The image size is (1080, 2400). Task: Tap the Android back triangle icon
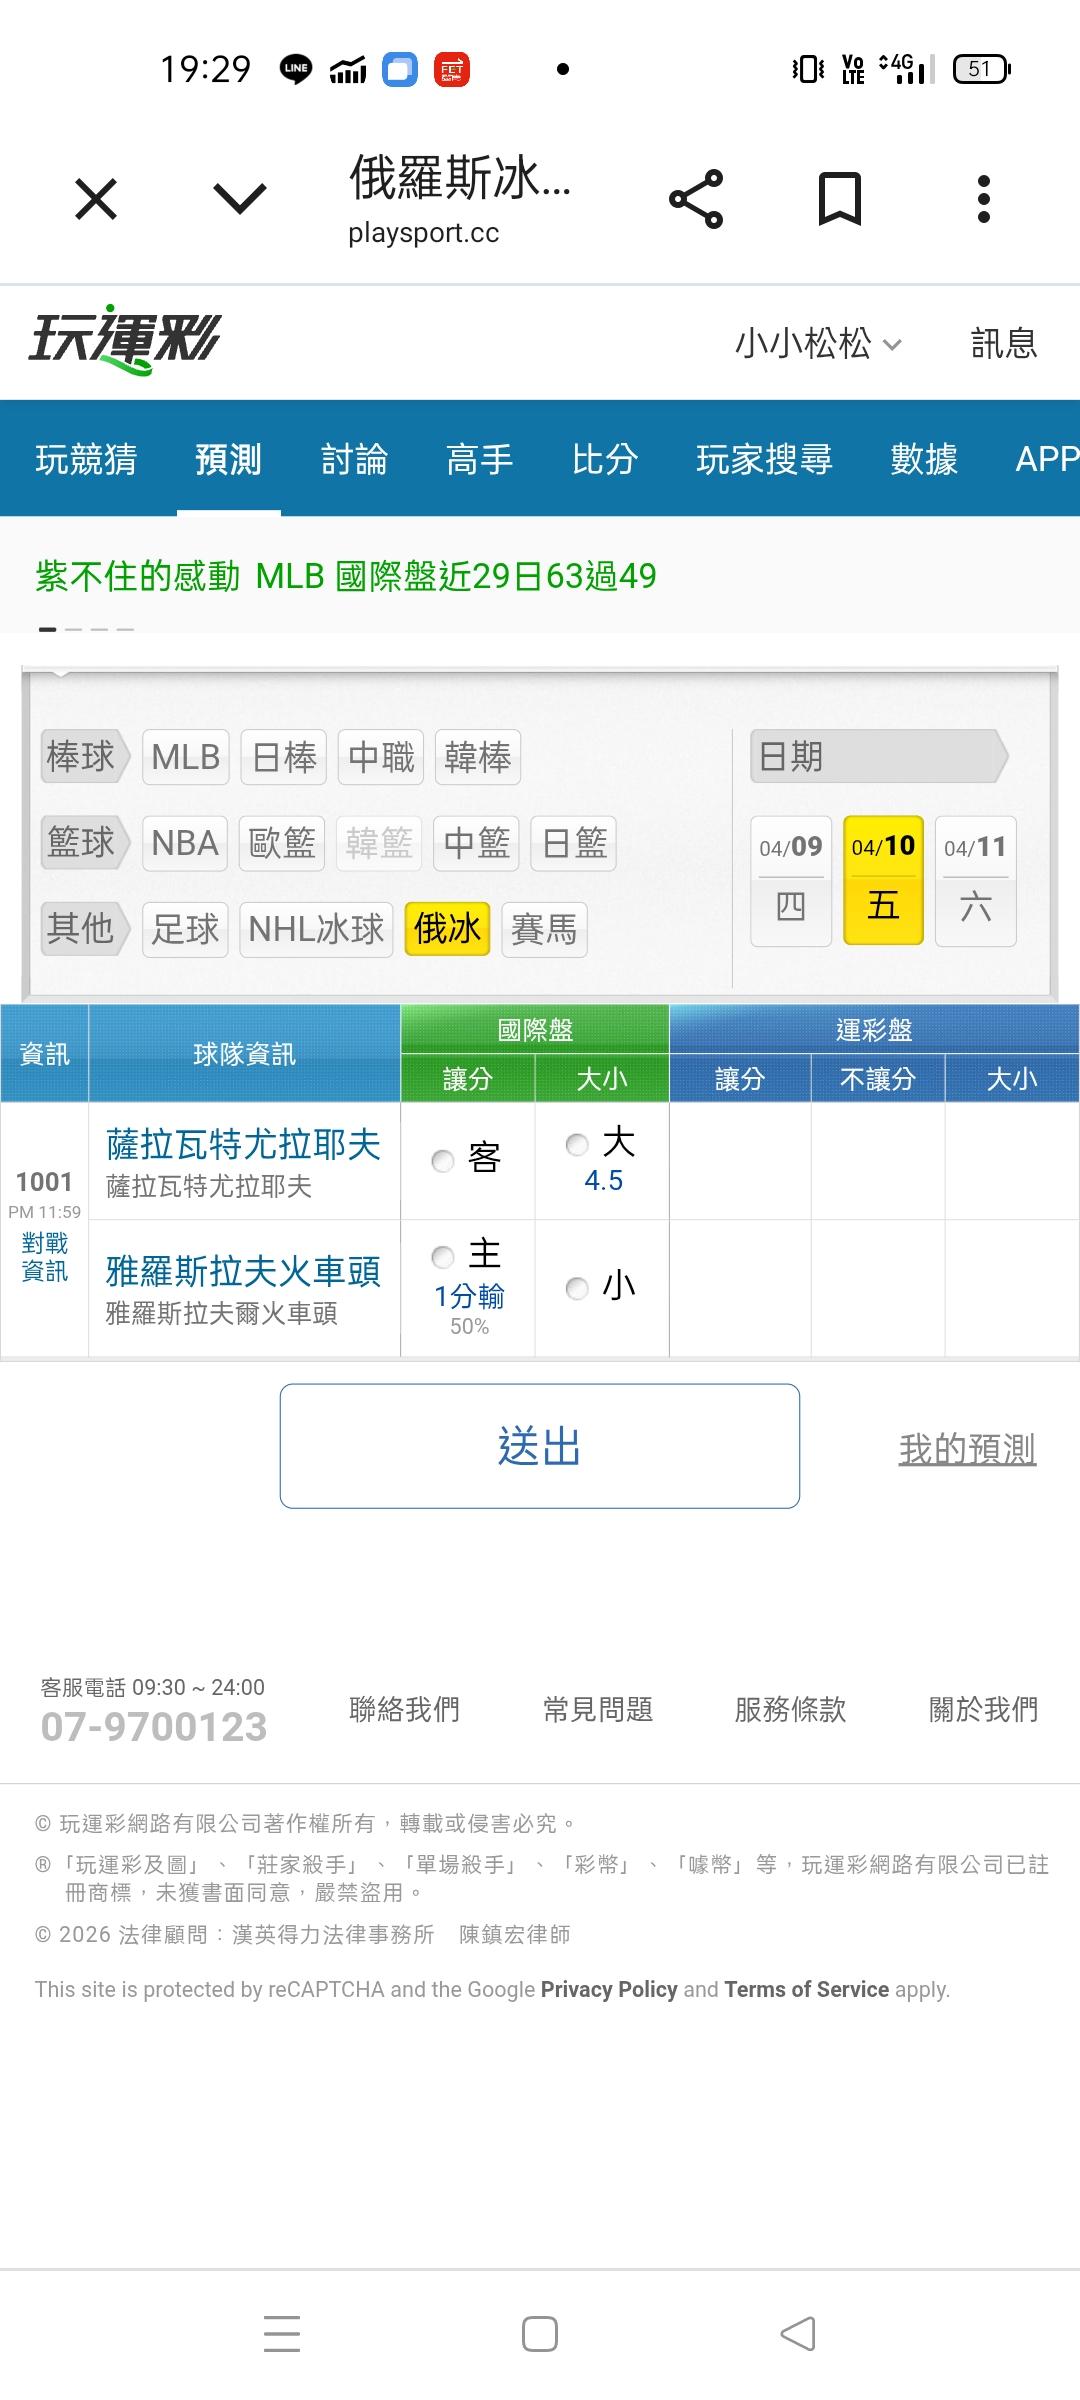click(798, 2334)
